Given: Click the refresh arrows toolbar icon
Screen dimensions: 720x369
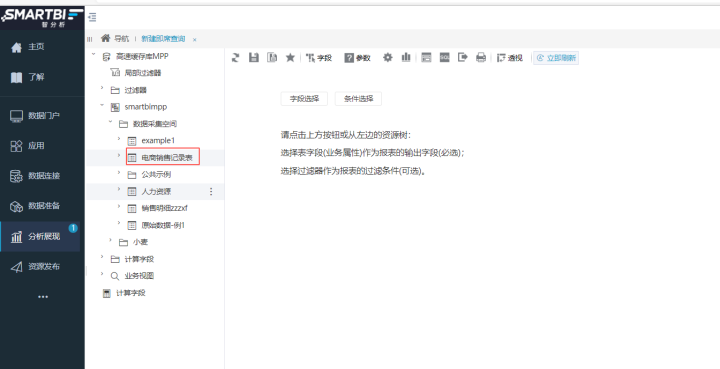Looking at the screenshot, I should tap(236, 57).
